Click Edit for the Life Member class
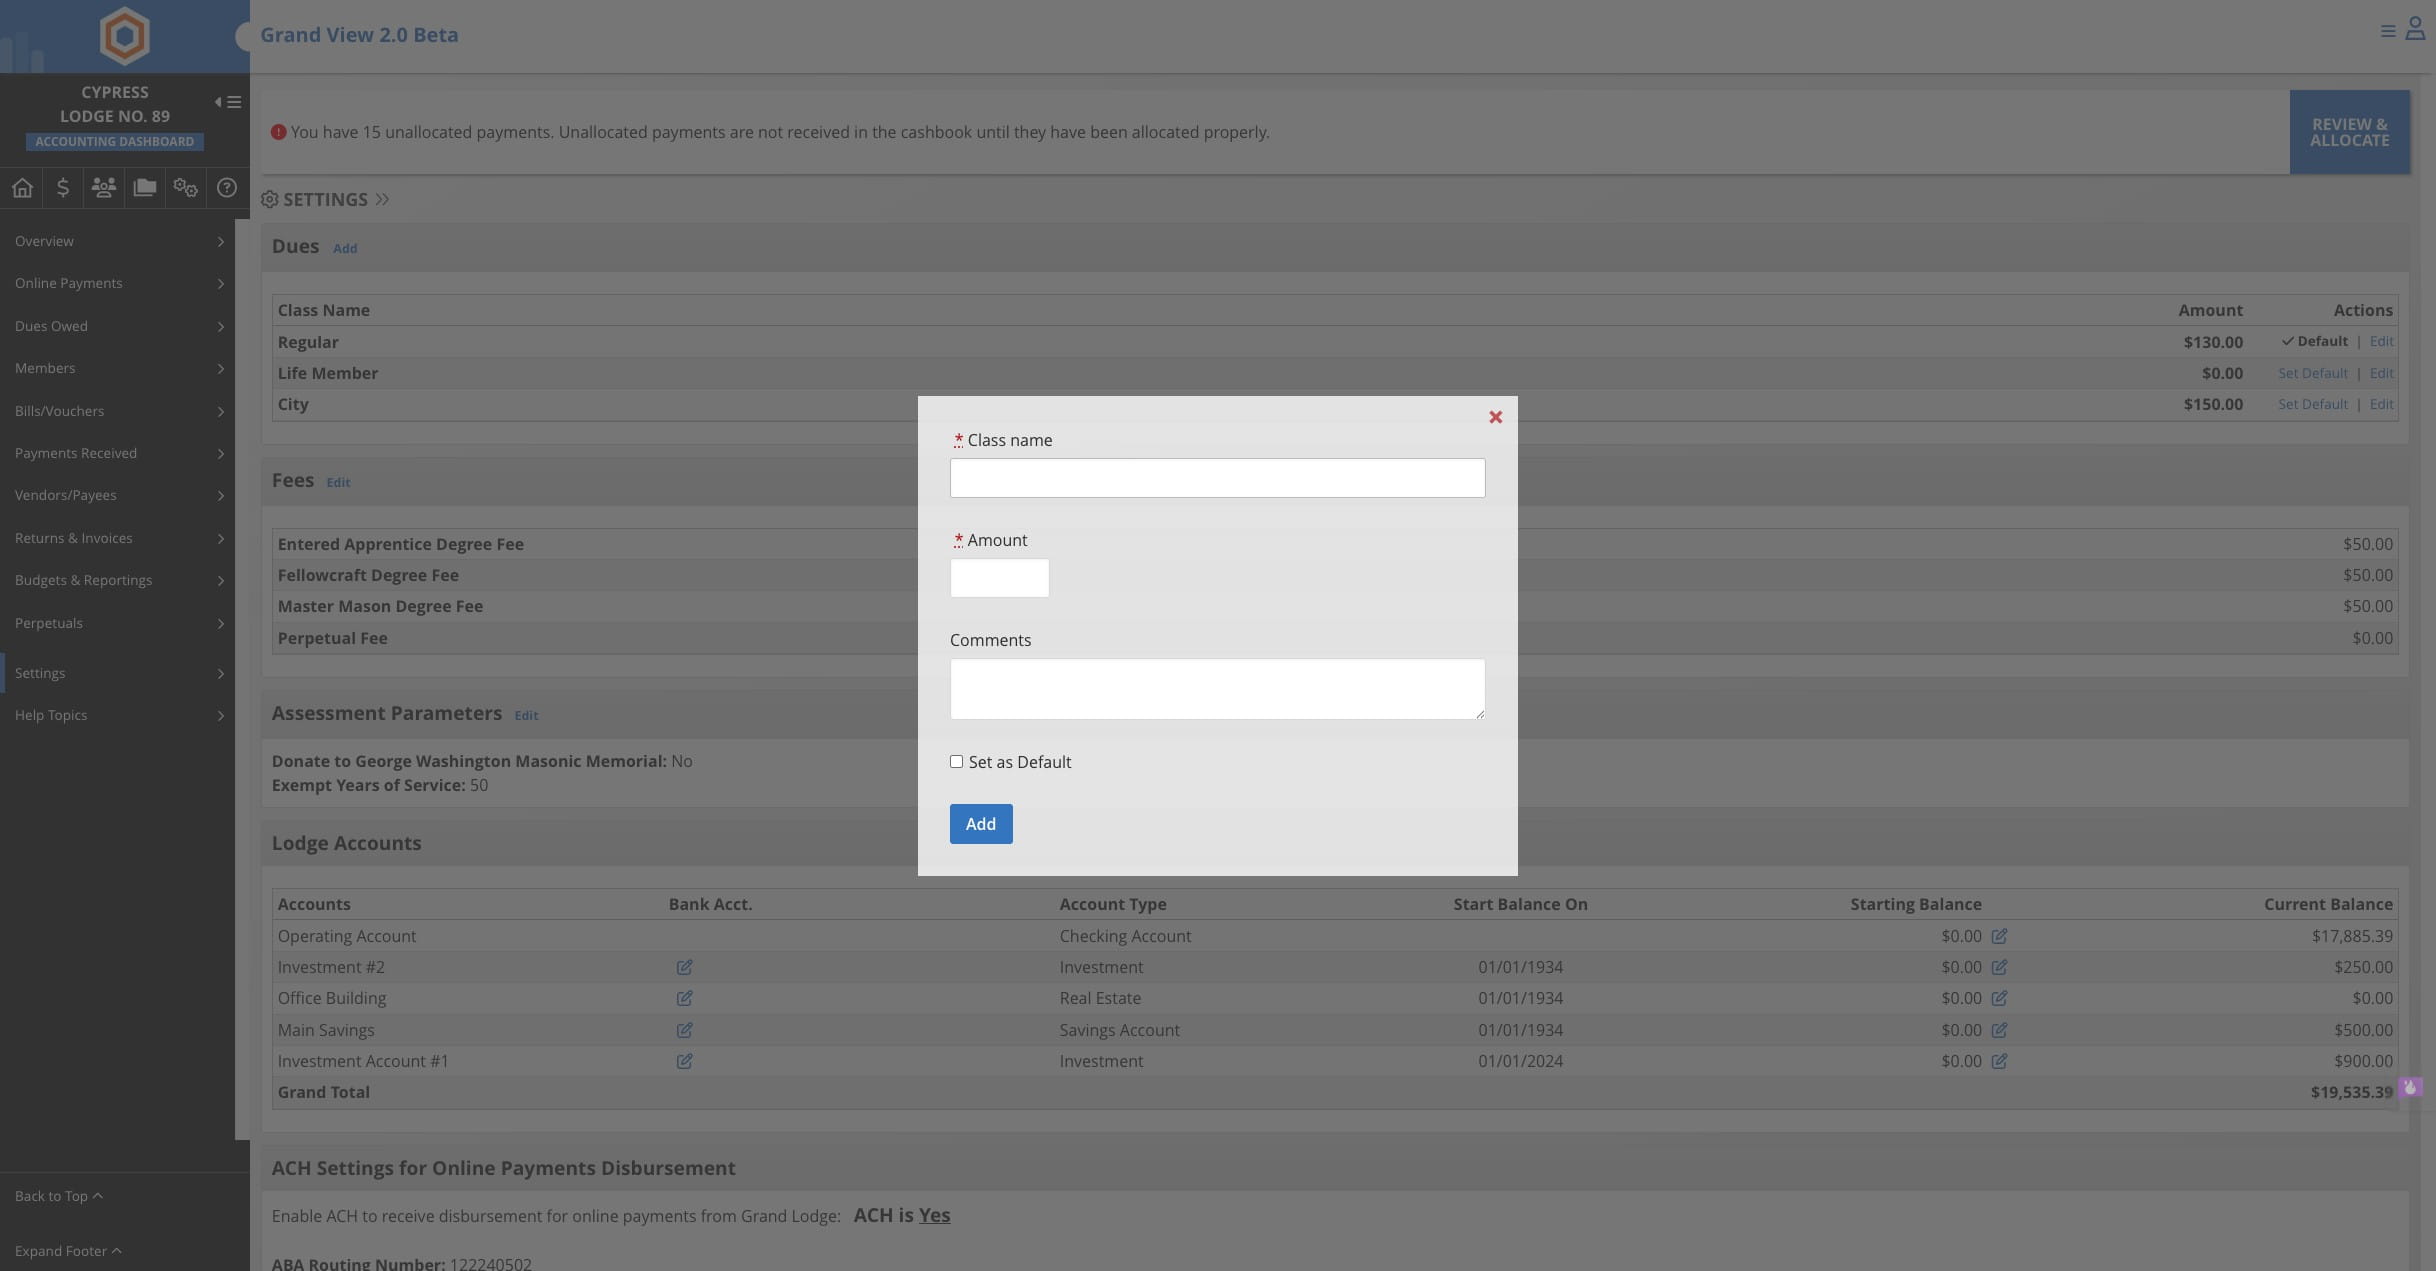The width and height of the screenshot is (2436, 1271). 2381,373
